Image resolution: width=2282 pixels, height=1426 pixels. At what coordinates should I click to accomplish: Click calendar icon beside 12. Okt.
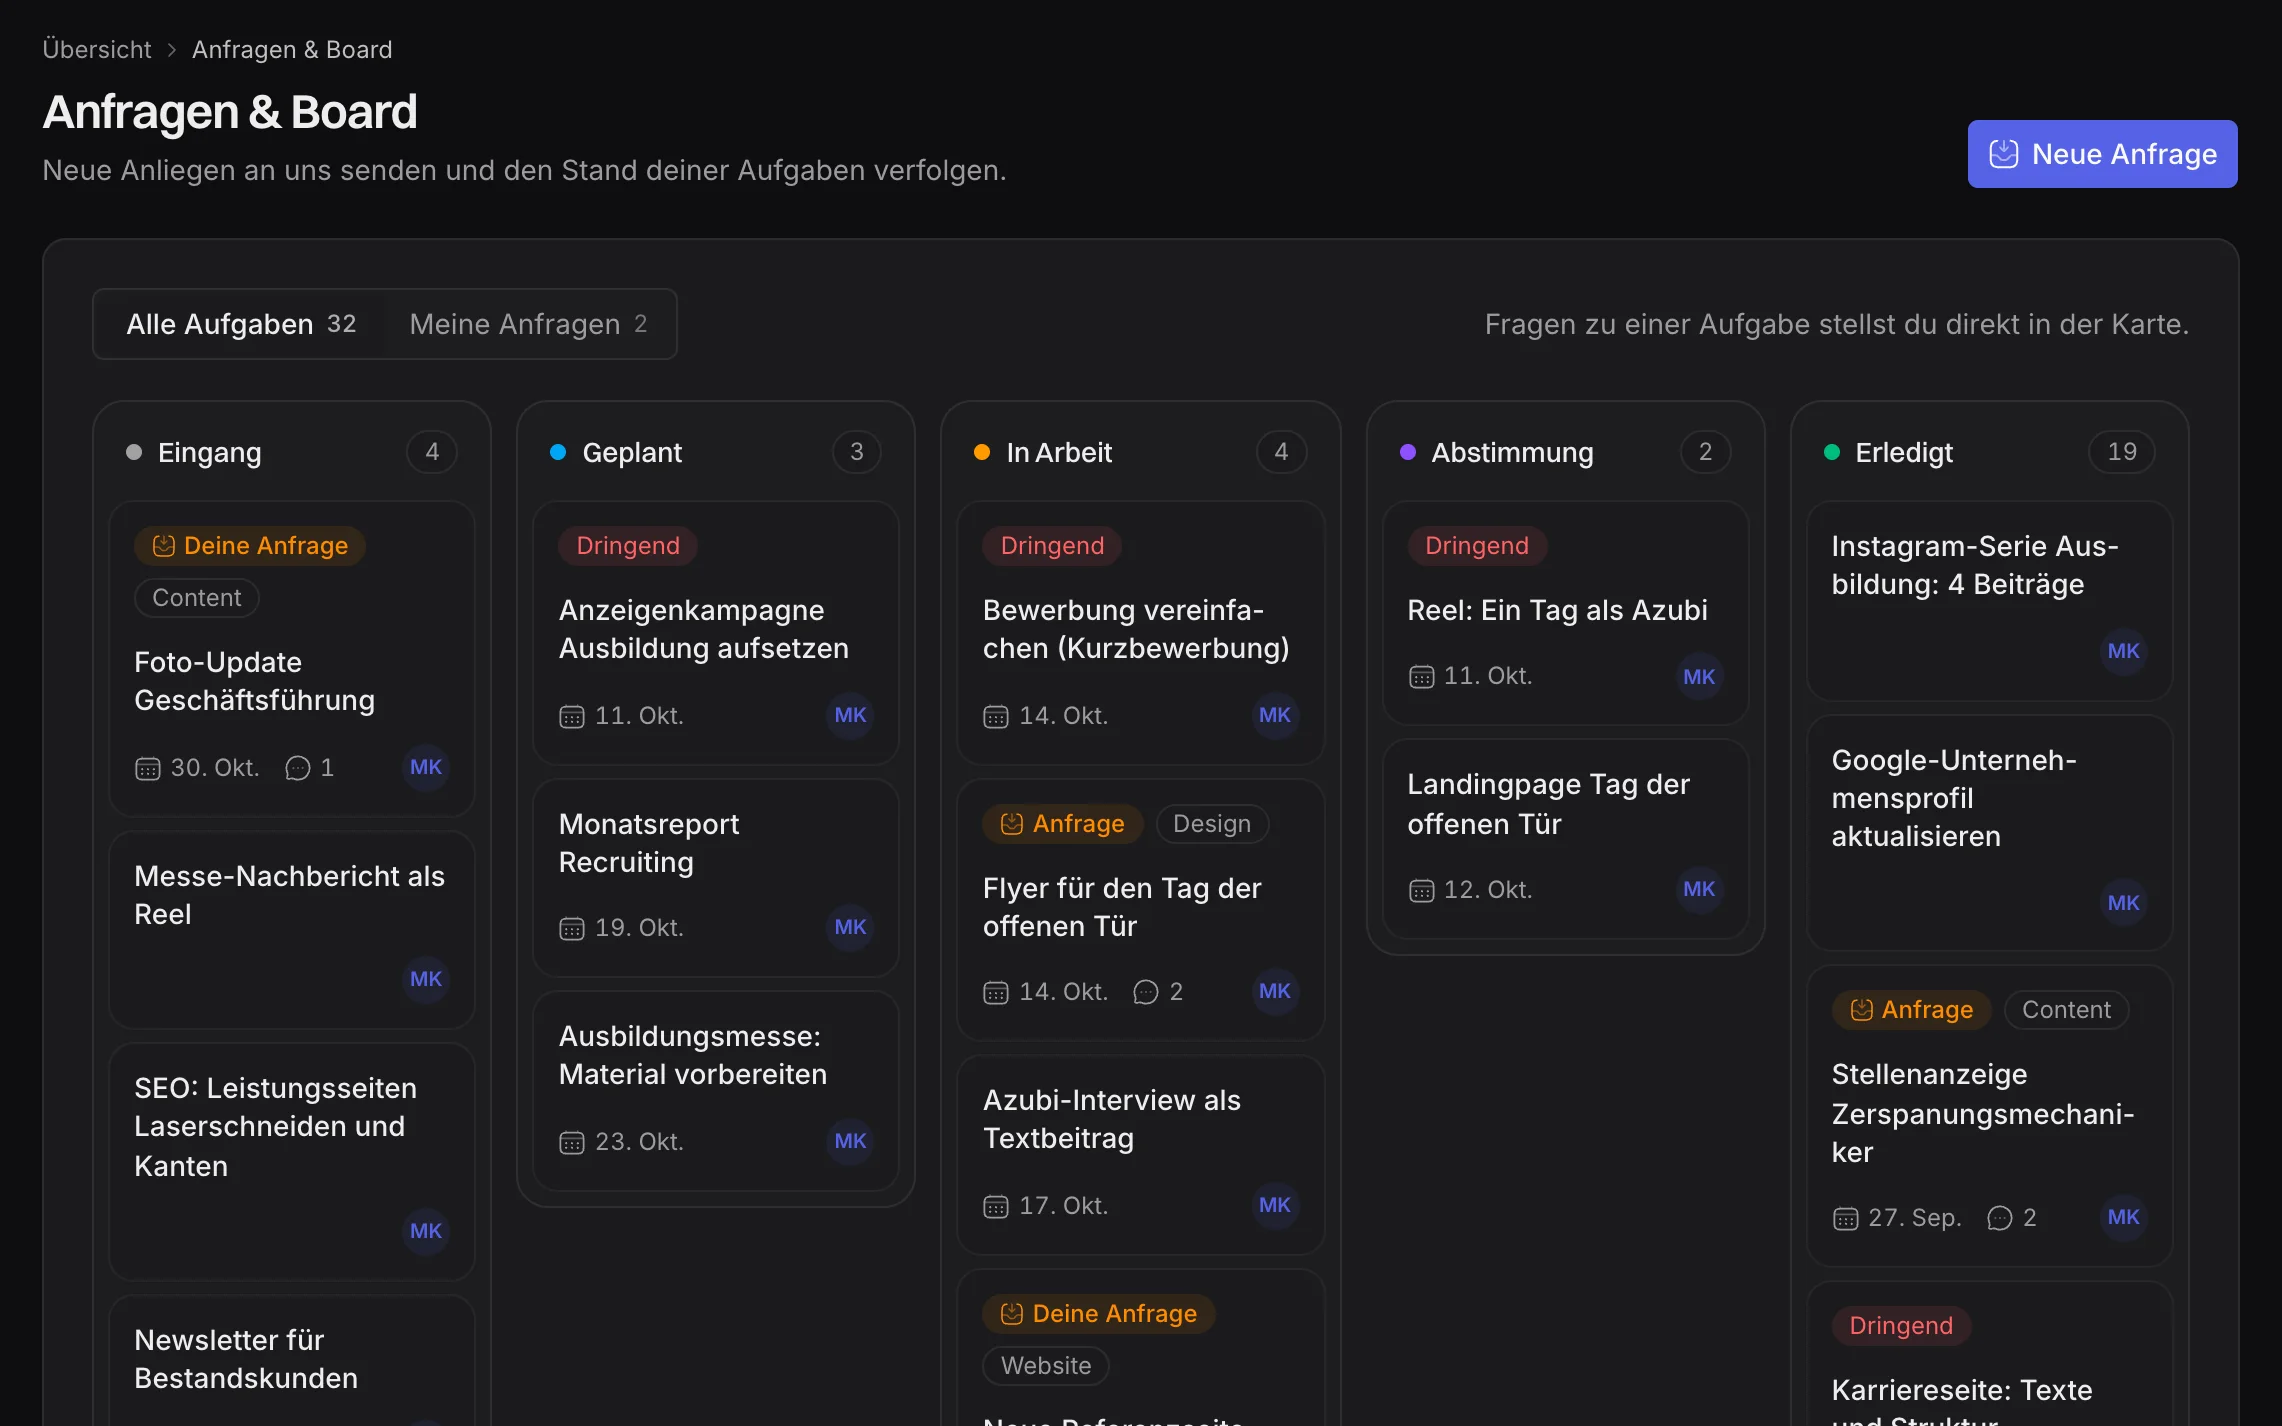pyautogui.click(x=1421, y=890)
